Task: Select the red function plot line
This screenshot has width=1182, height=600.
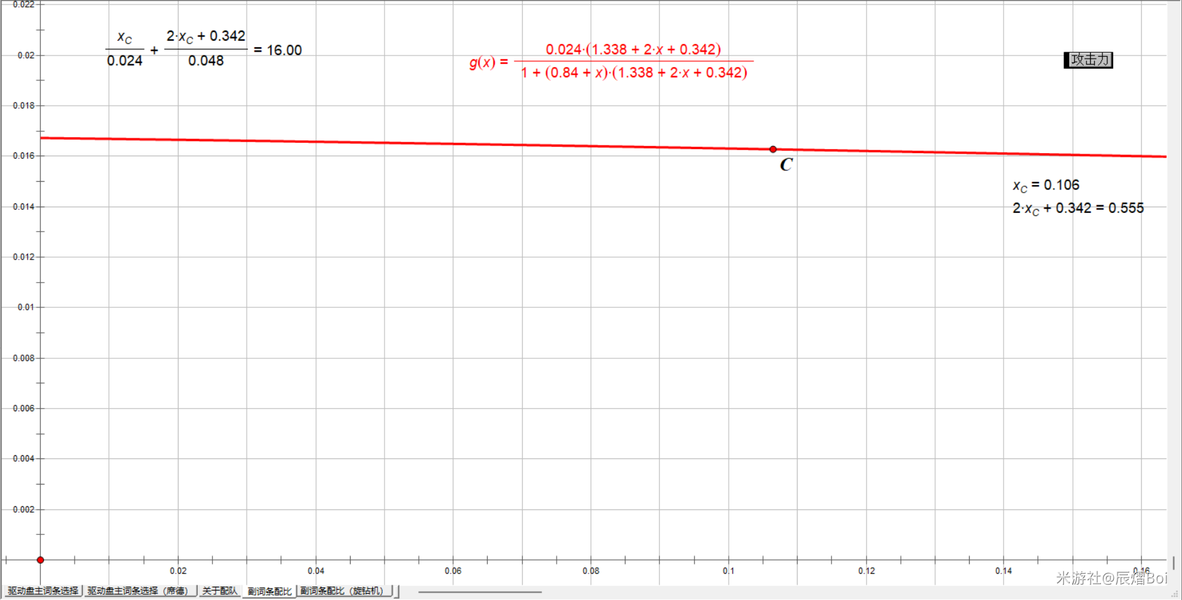Action: point(400,143)
